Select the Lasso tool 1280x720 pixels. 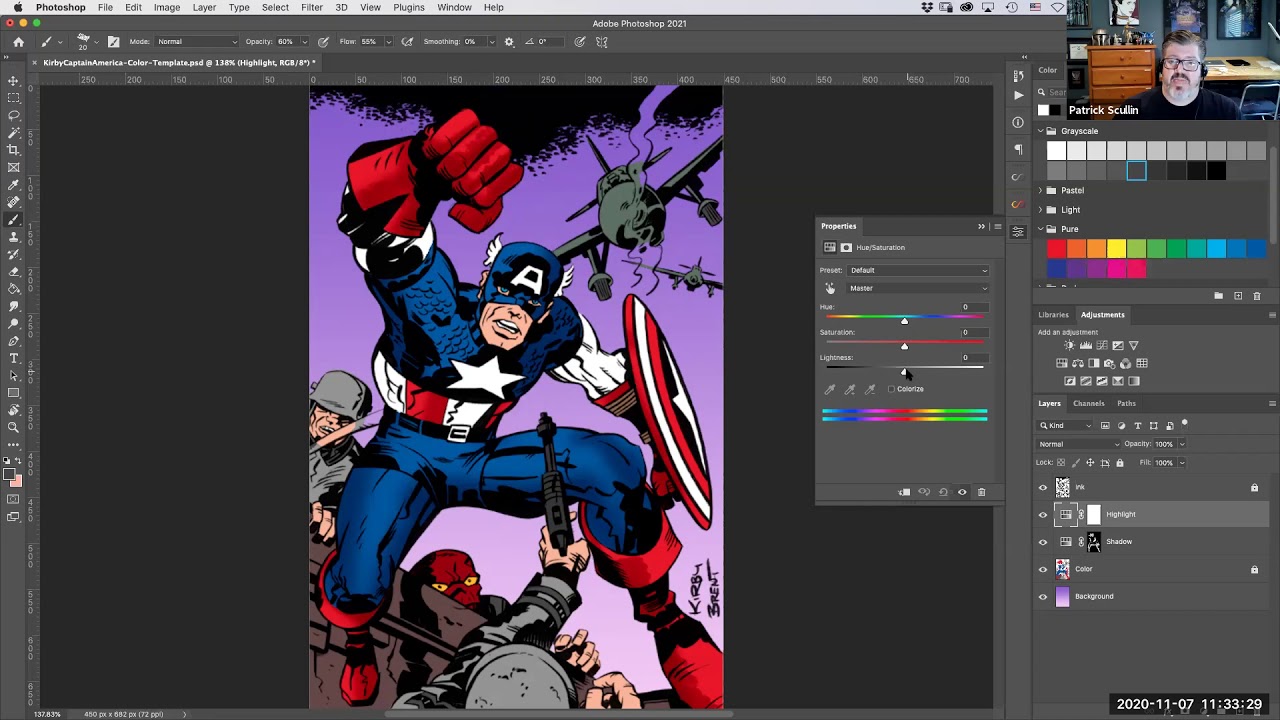click(13, 115)
